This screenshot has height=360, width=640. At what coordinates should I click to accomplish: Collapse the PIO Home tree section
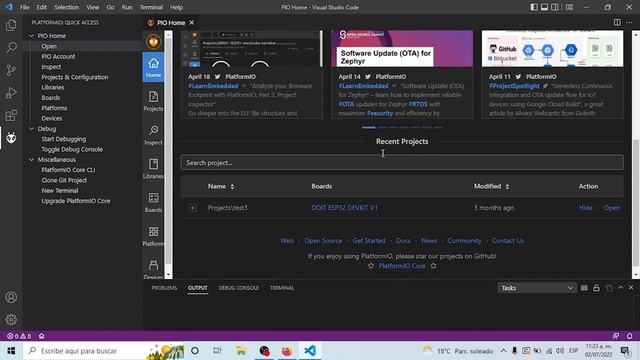click(x=31, y=36)
